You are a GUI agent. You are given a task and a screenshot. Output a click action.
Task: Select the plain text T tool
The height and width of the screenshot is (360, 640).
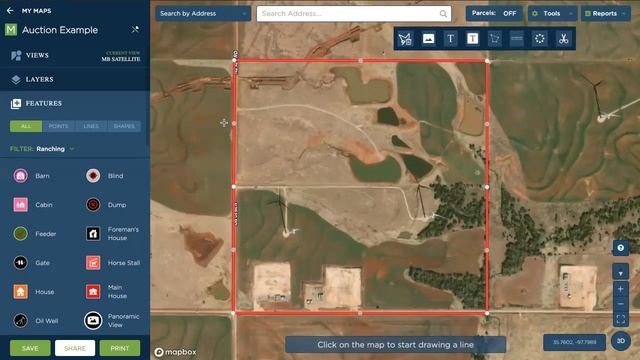[450, 39]
